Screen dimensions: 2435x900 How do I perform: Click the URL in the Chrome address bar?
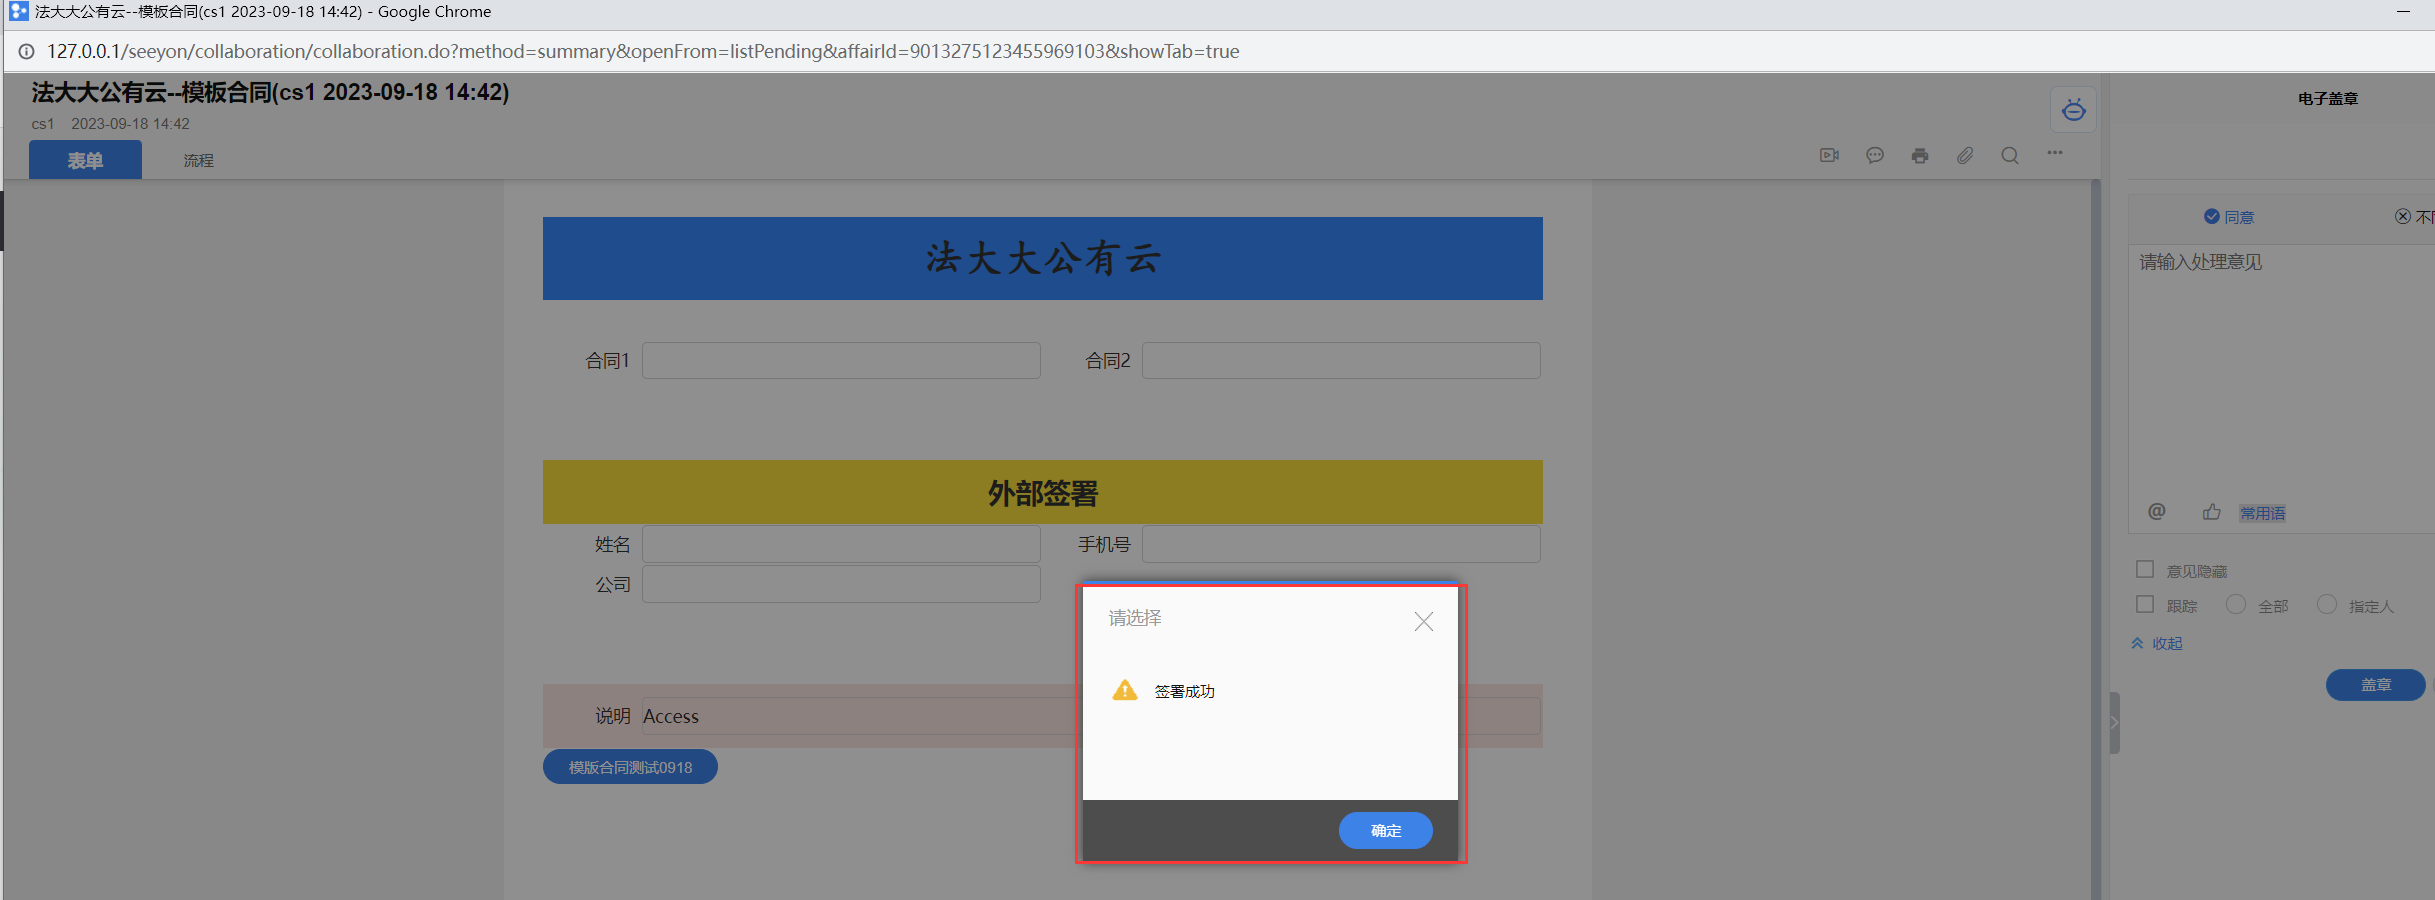coord(643,51)
